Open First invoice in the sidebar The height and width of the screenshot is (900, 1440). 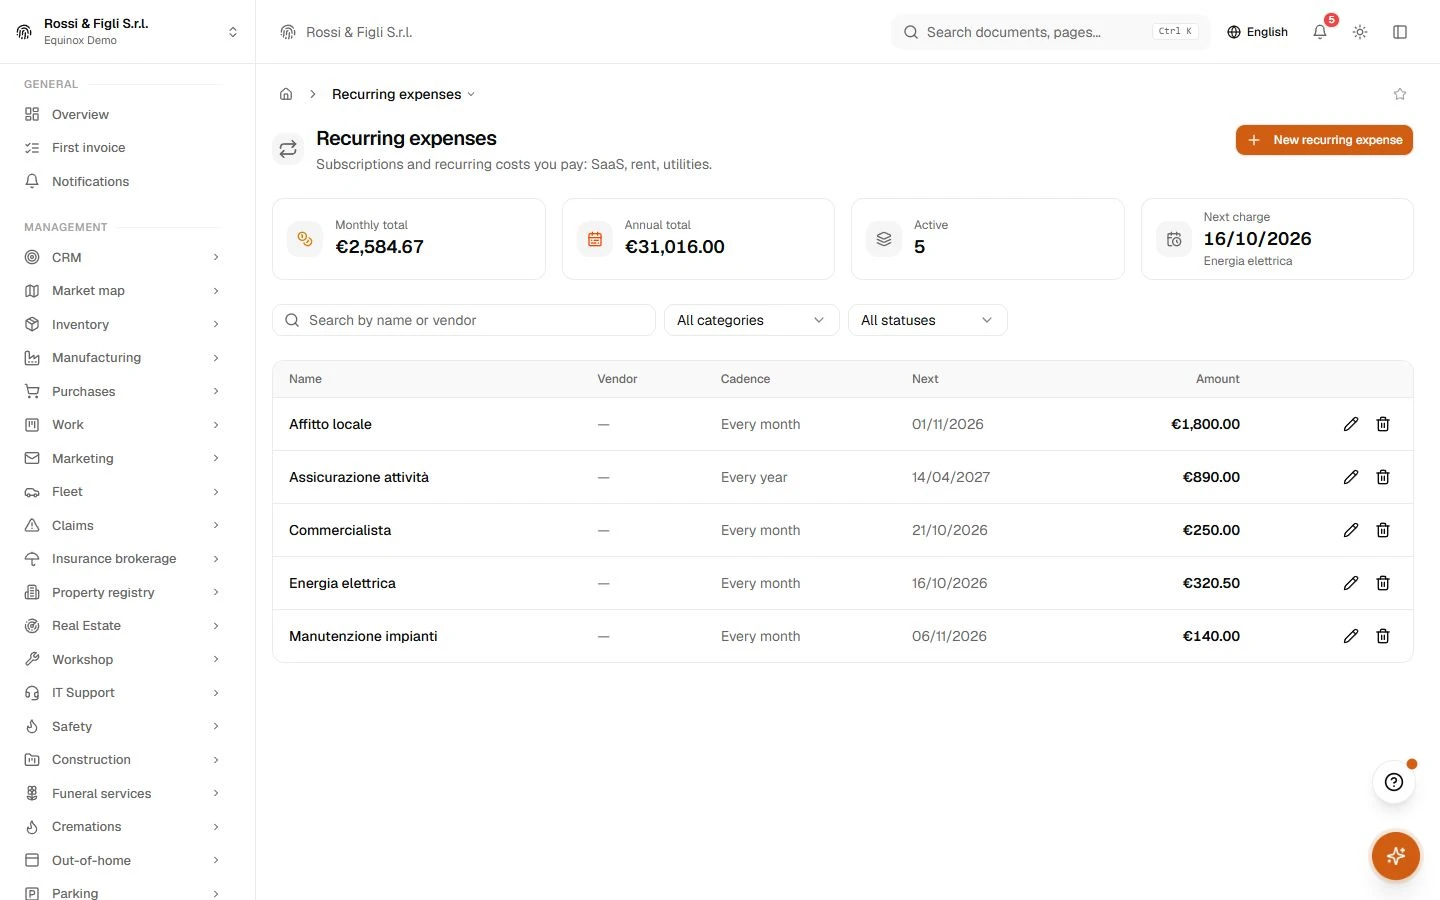(x=122, y=148)
